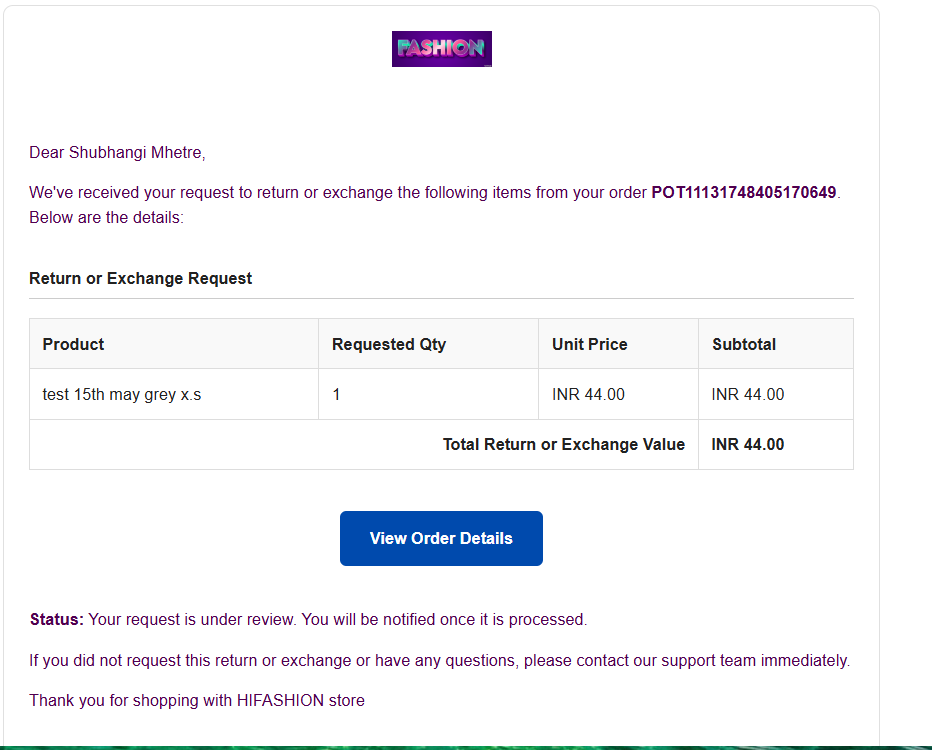Open the View Order Details button
This screenshot has width=932, height=750.
(441, 538)
